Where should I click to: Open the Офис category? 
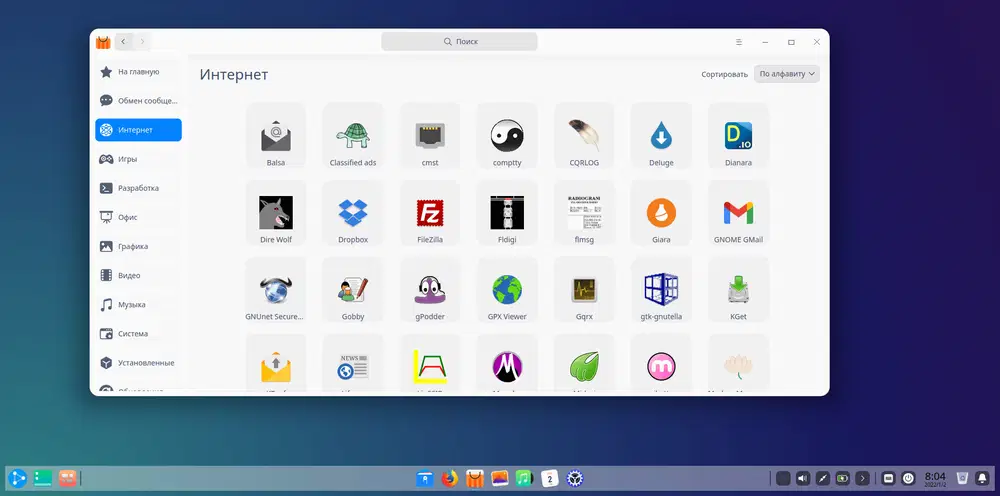[138, 217]
